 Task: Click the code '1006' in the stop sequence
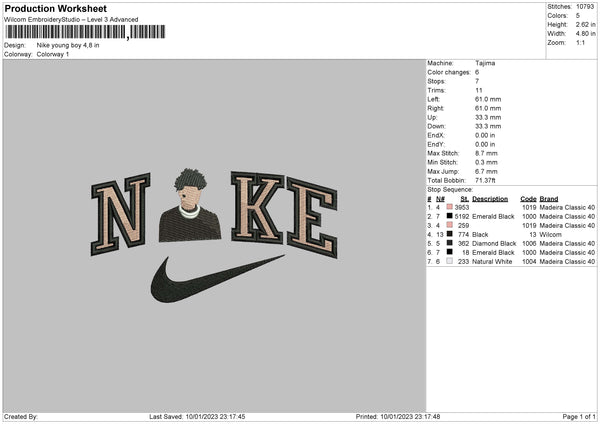[x=529, y=243]
